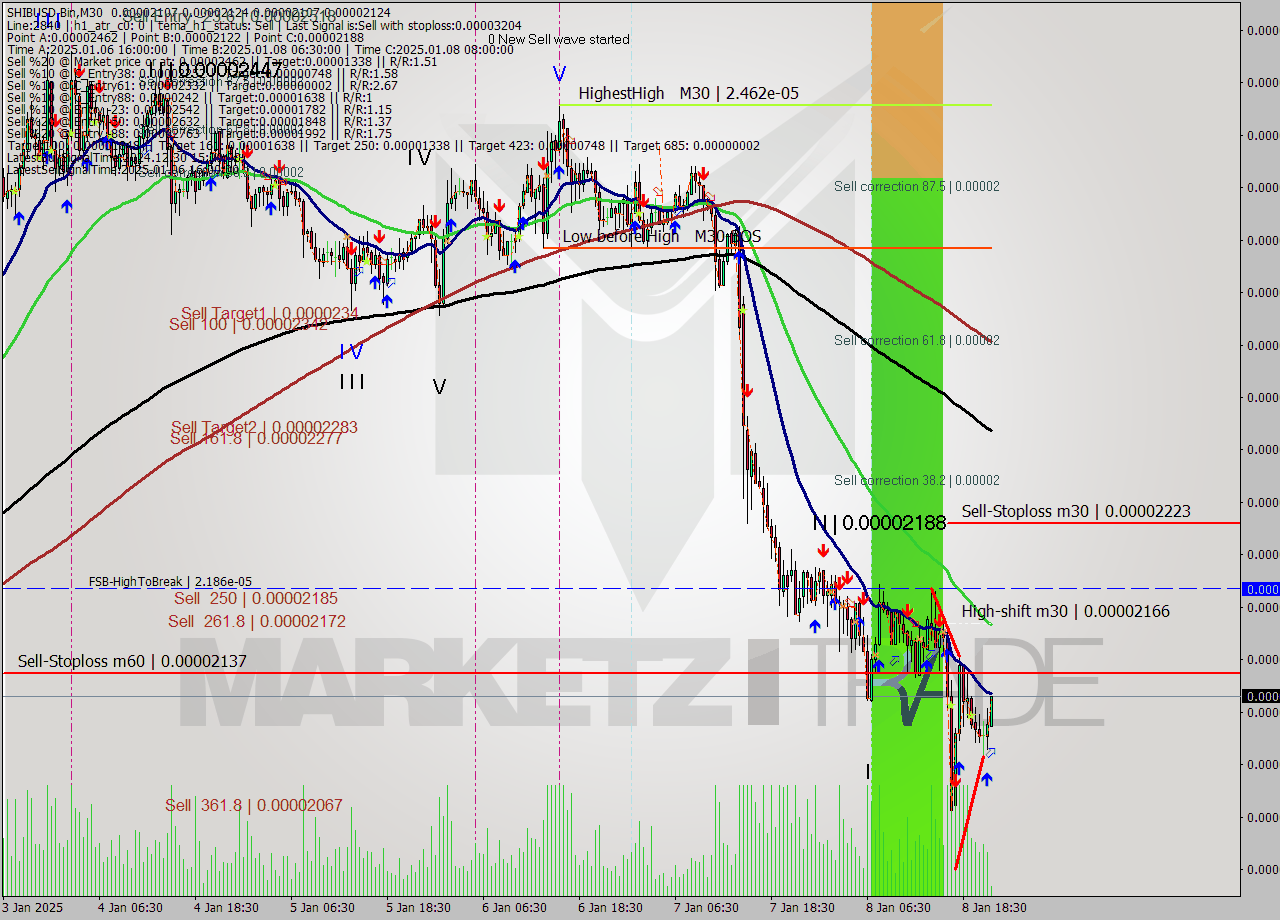Click the Time A 2025.01.06 info line
The image size is (1280, 920).
(x=260, y=49)
